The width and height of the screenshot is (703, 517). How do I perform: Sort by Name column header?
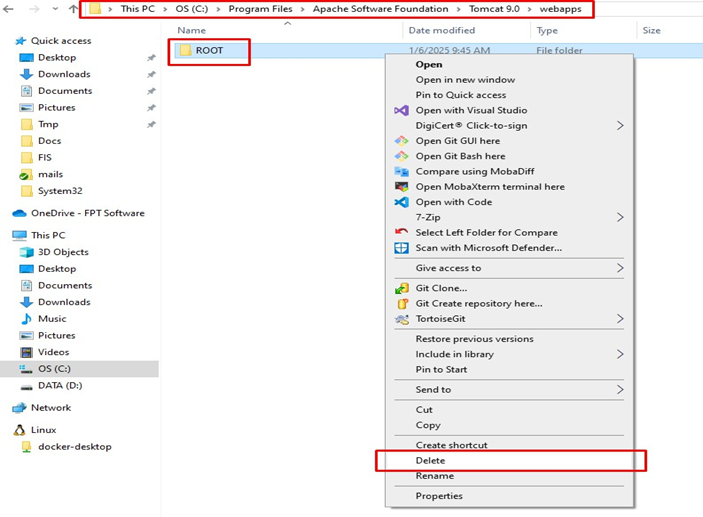[191, 30]
